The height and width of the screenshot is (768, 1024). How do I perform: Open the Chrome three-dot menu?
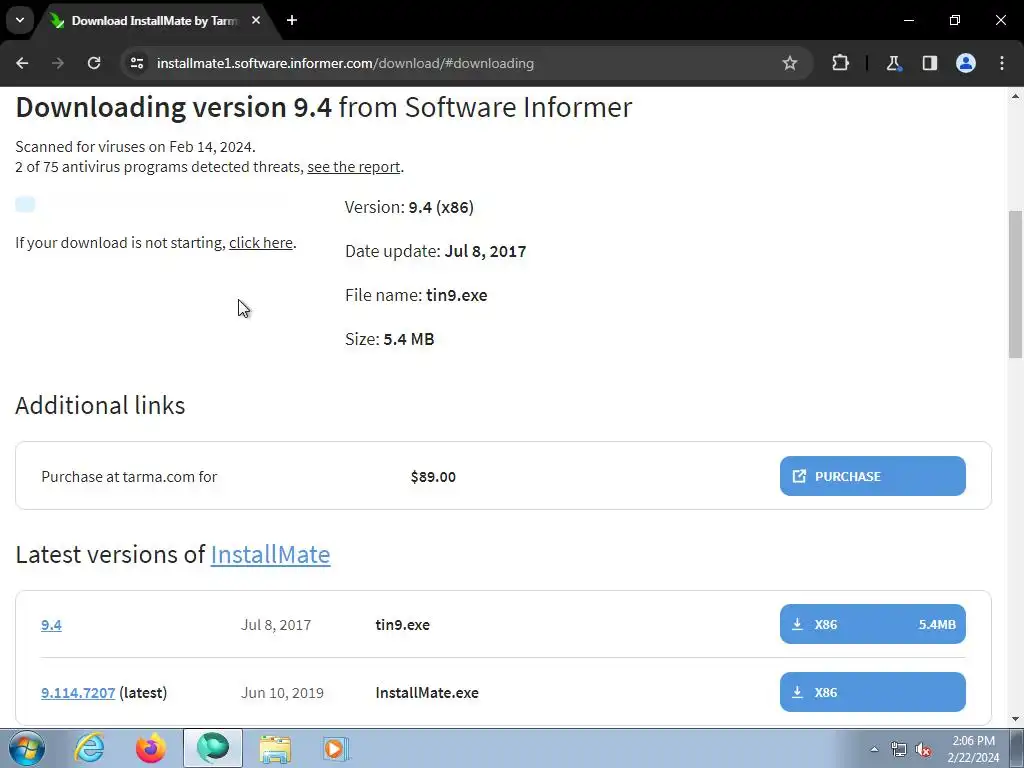[x=1002, y=63]
